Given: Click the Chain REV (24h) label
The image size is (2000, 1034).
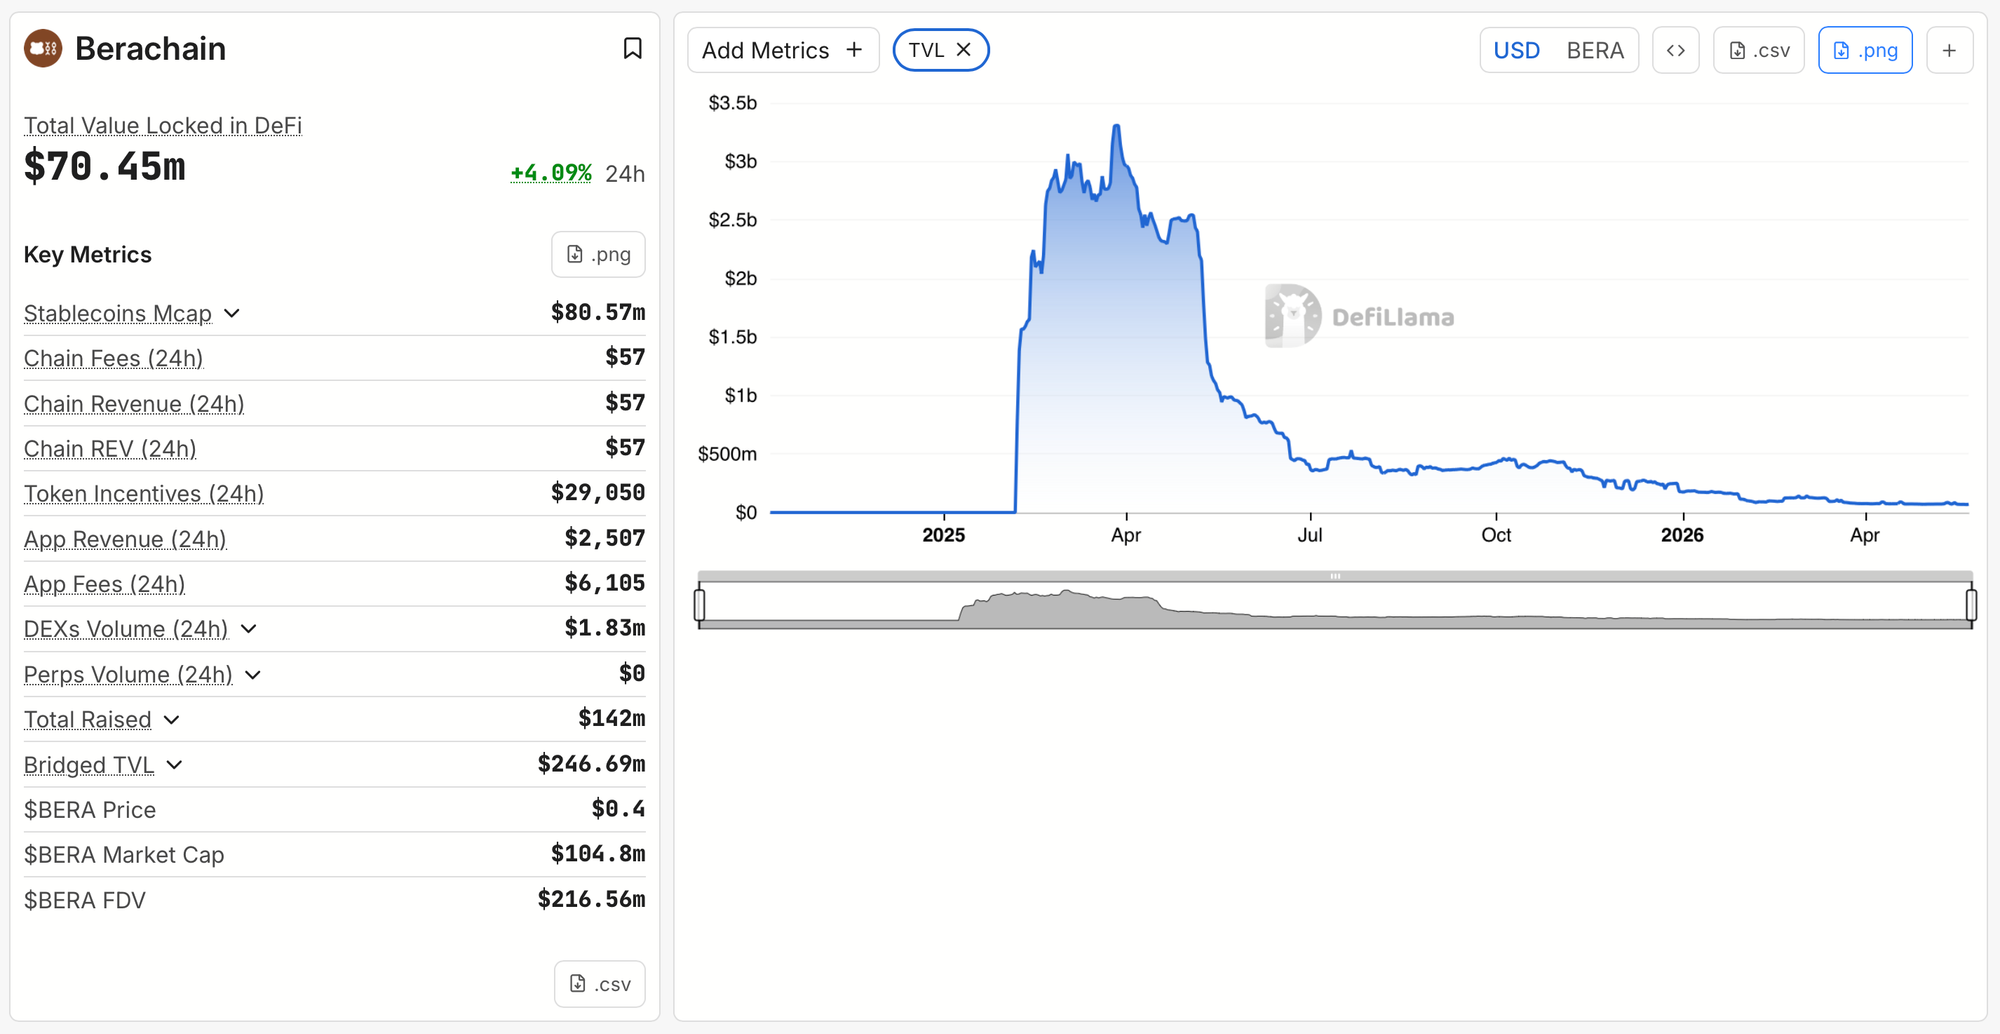Looking at the screenshot, I should tap(110, 449).
